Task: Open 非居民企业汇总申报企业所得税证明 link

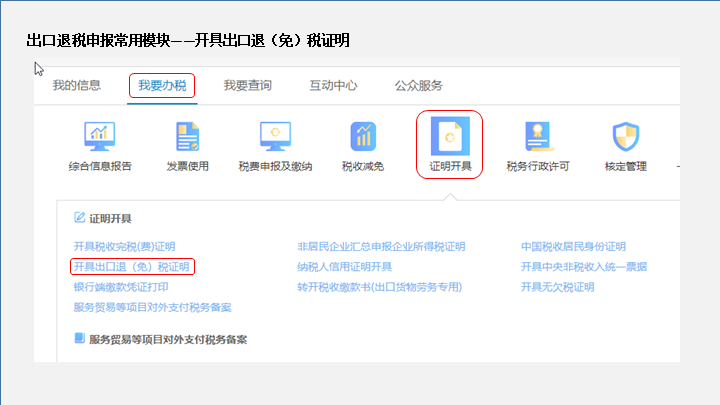Action: [x=381, y=247]
